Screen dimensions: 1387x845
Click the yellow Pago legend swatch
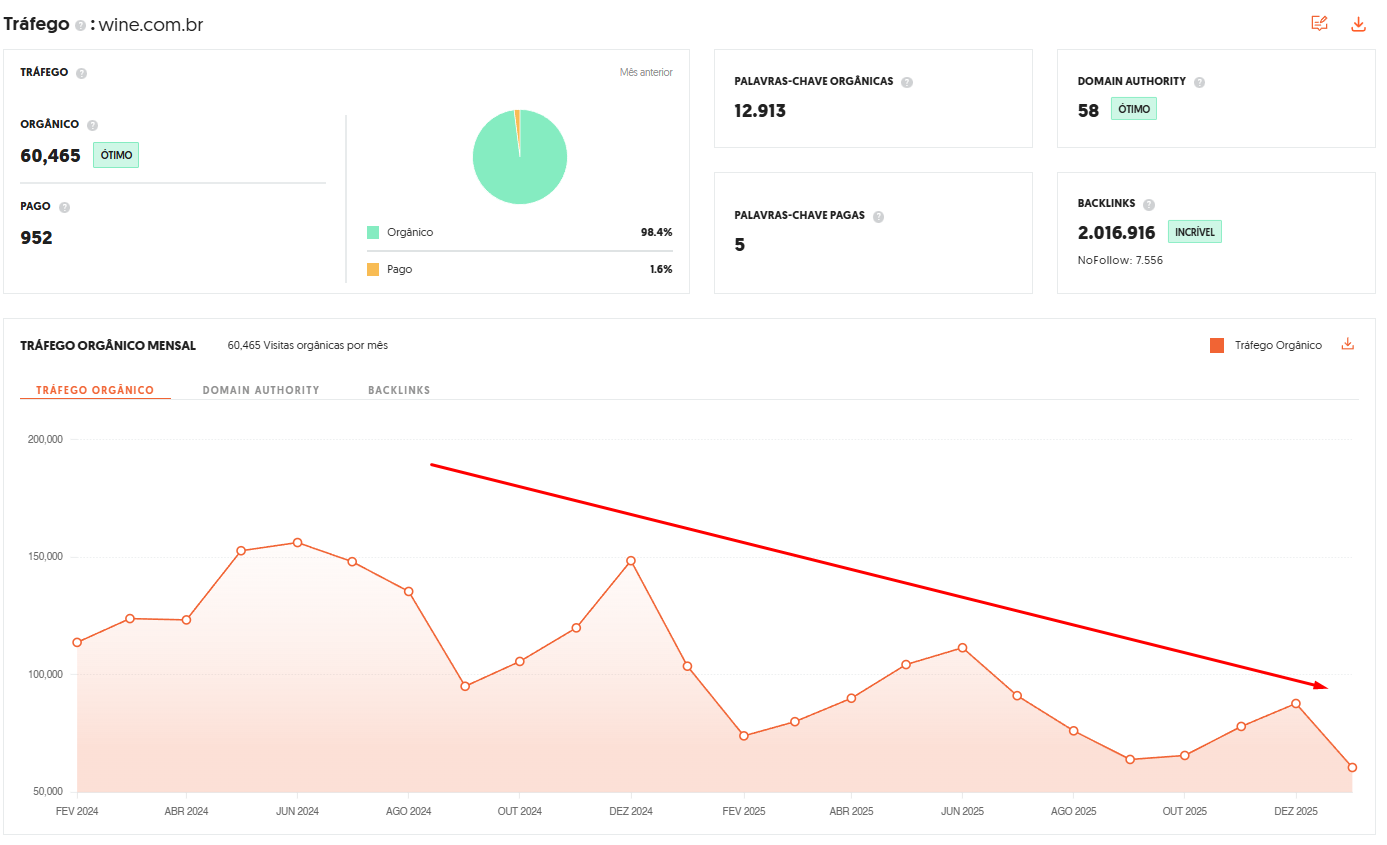373,269
